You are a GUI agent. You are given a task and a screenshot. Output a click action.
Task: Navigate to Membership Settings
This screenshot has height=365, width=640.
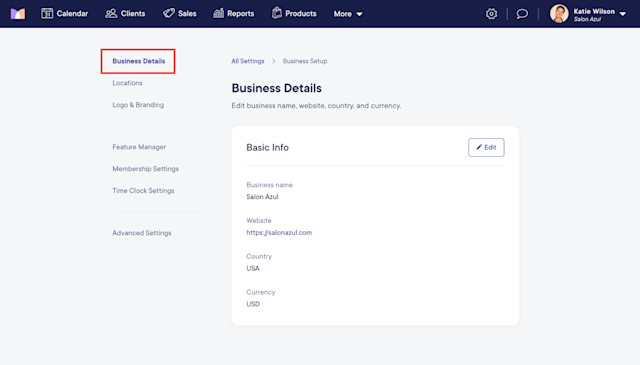point(145,169)
